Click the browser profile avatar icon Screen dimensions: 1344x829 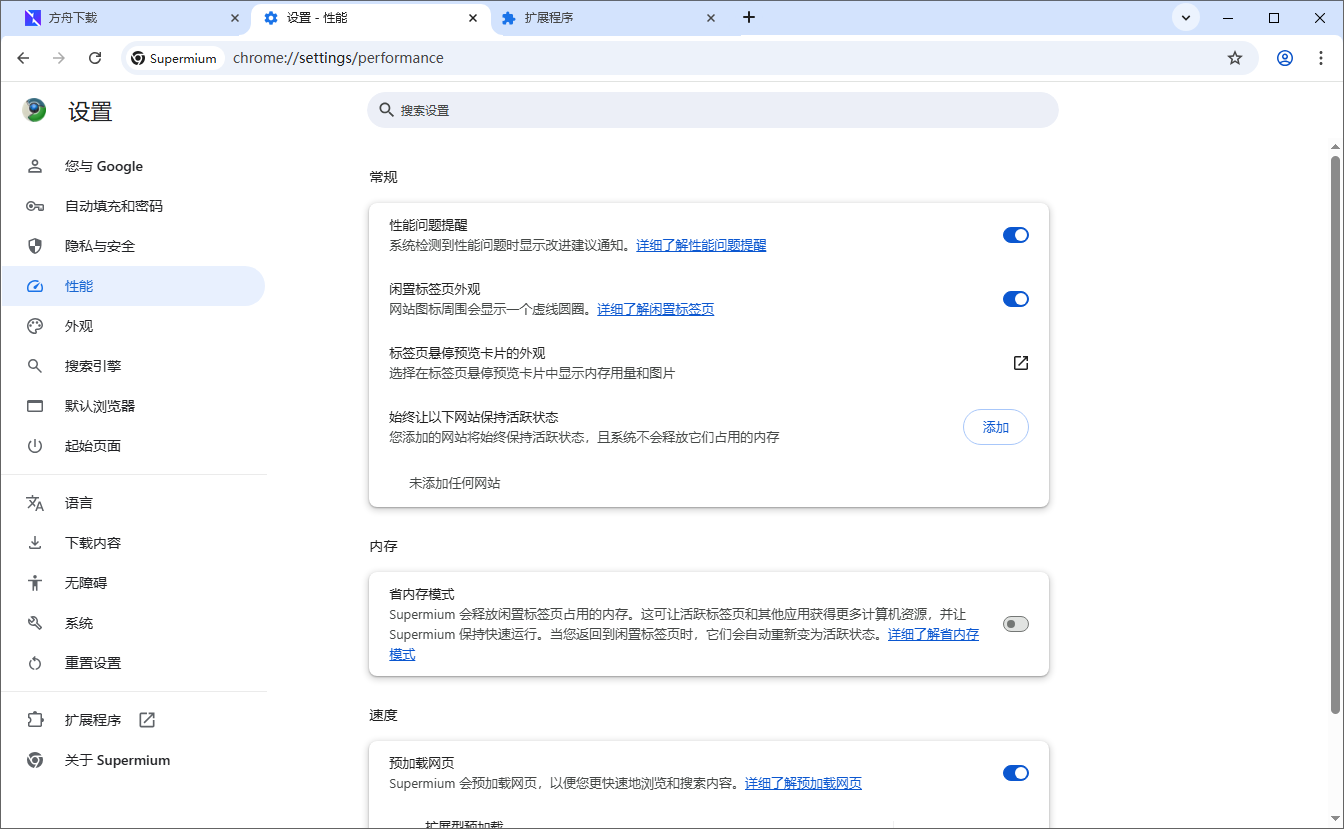(x=1284, y=58)
